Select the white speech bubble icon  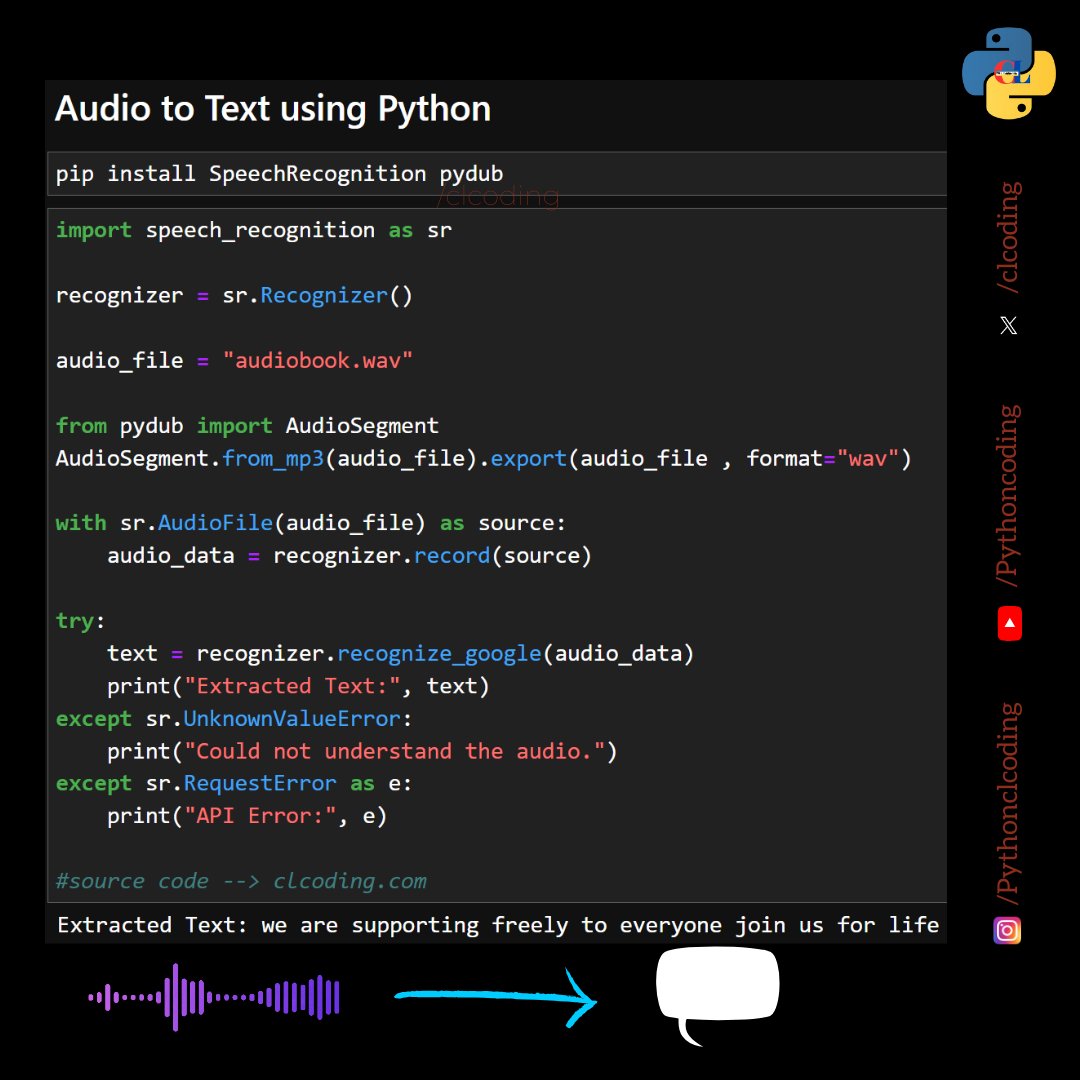tap(717, 985)
